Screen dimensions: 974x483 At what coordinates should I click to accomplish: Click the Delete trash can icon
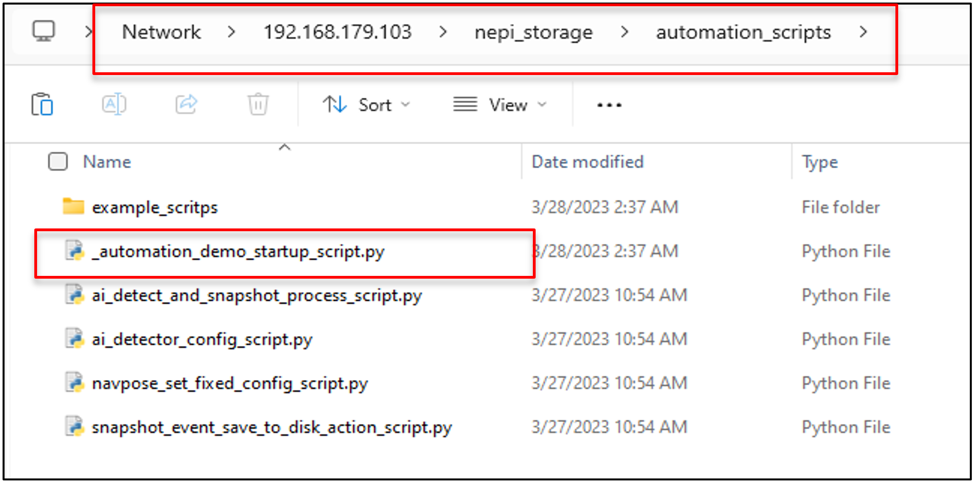point(258,104)
